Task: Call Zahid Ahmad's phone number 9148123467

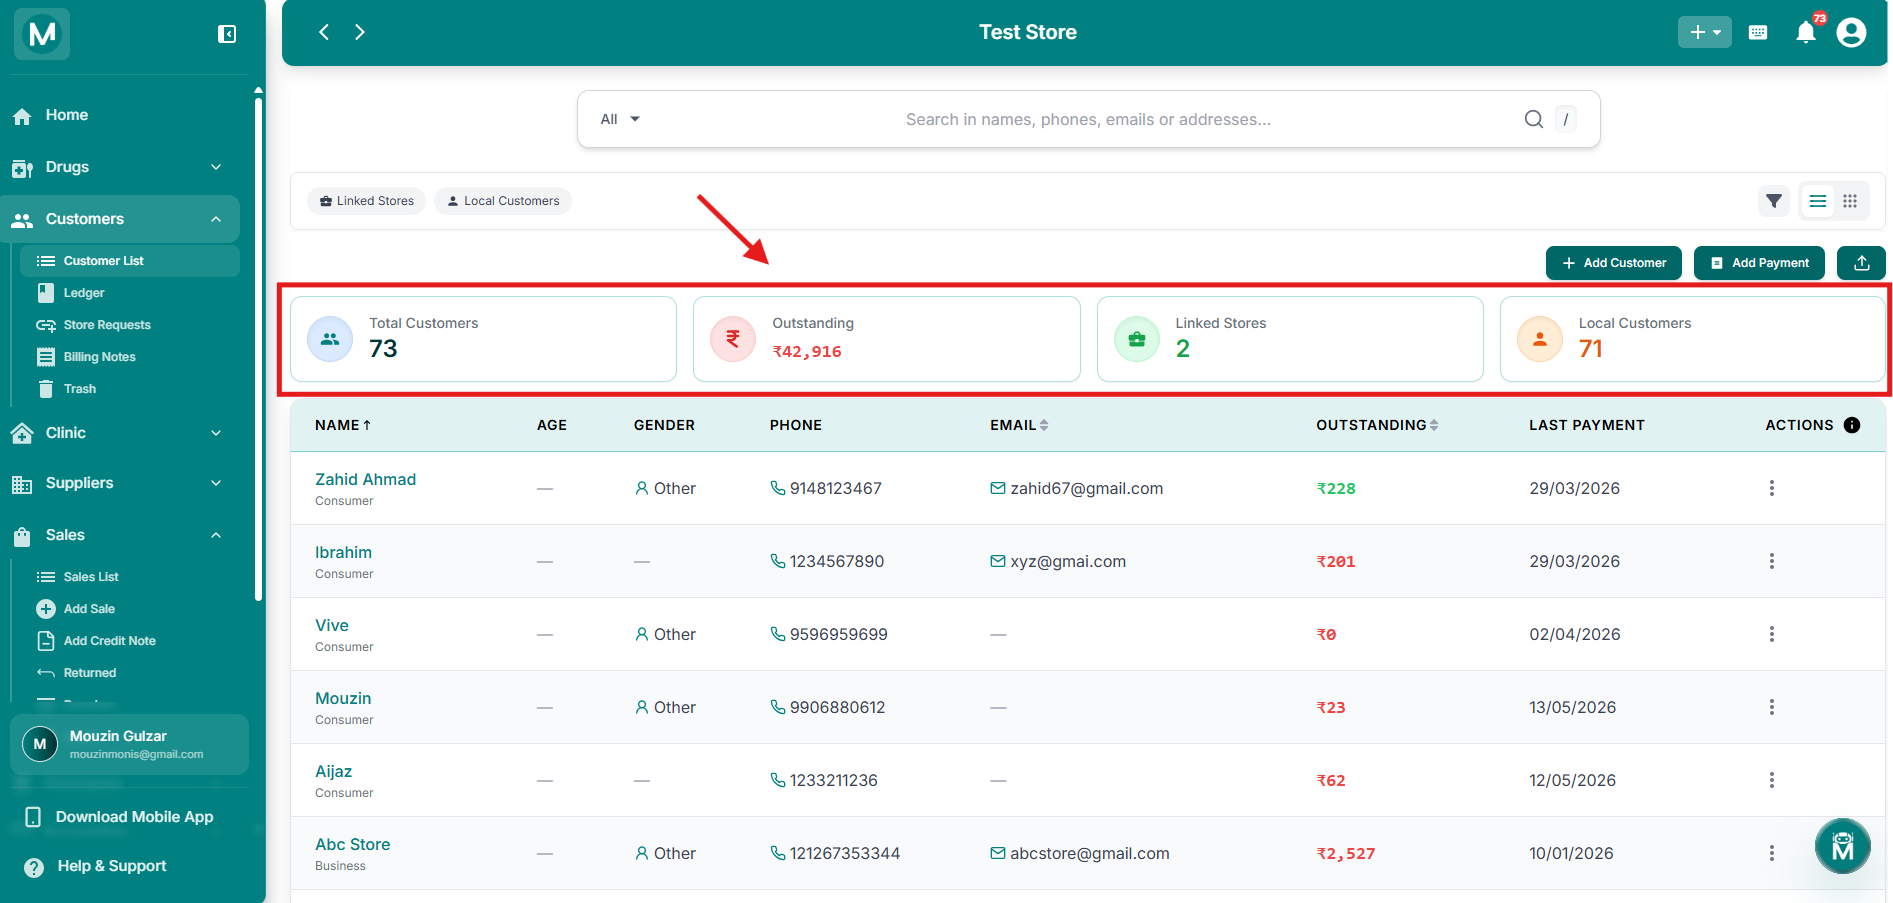Action: 826,488
